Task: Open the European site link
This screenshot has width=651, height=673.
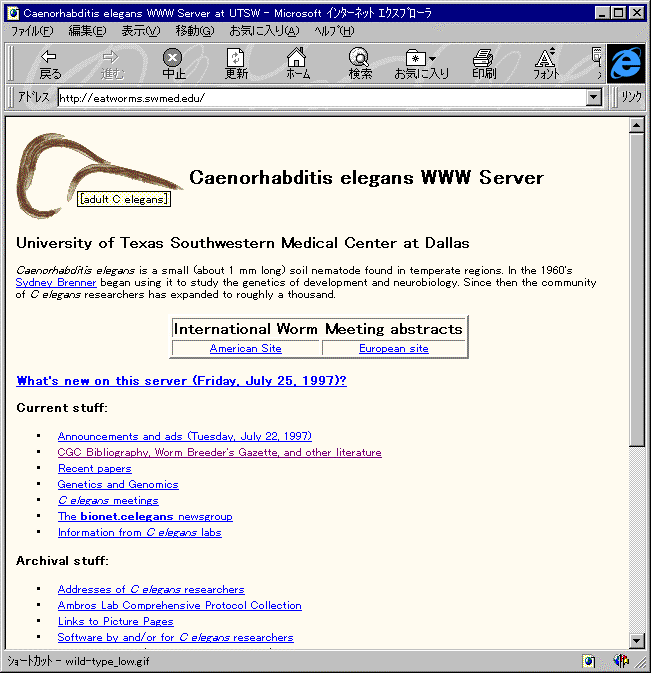Action: pyautogui.click(x=393, y=349)
